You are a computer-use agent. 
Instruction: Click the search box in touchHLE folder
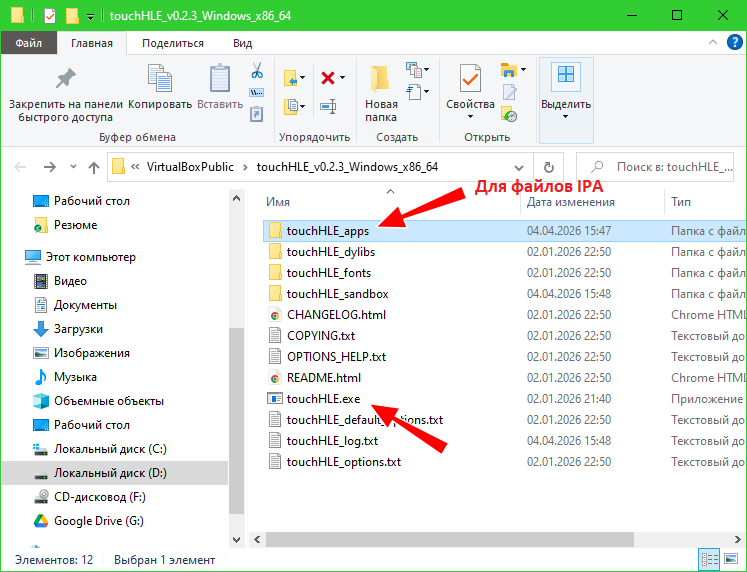[x=655, y=167]
